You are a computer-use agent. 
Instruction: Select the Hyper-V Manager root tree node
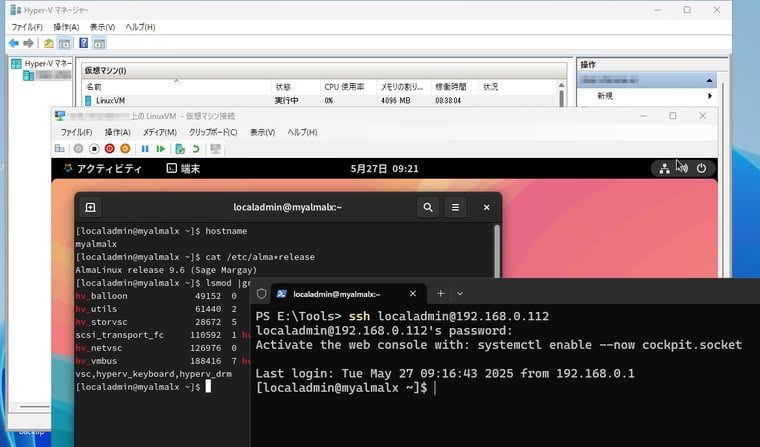pos(42,64)
